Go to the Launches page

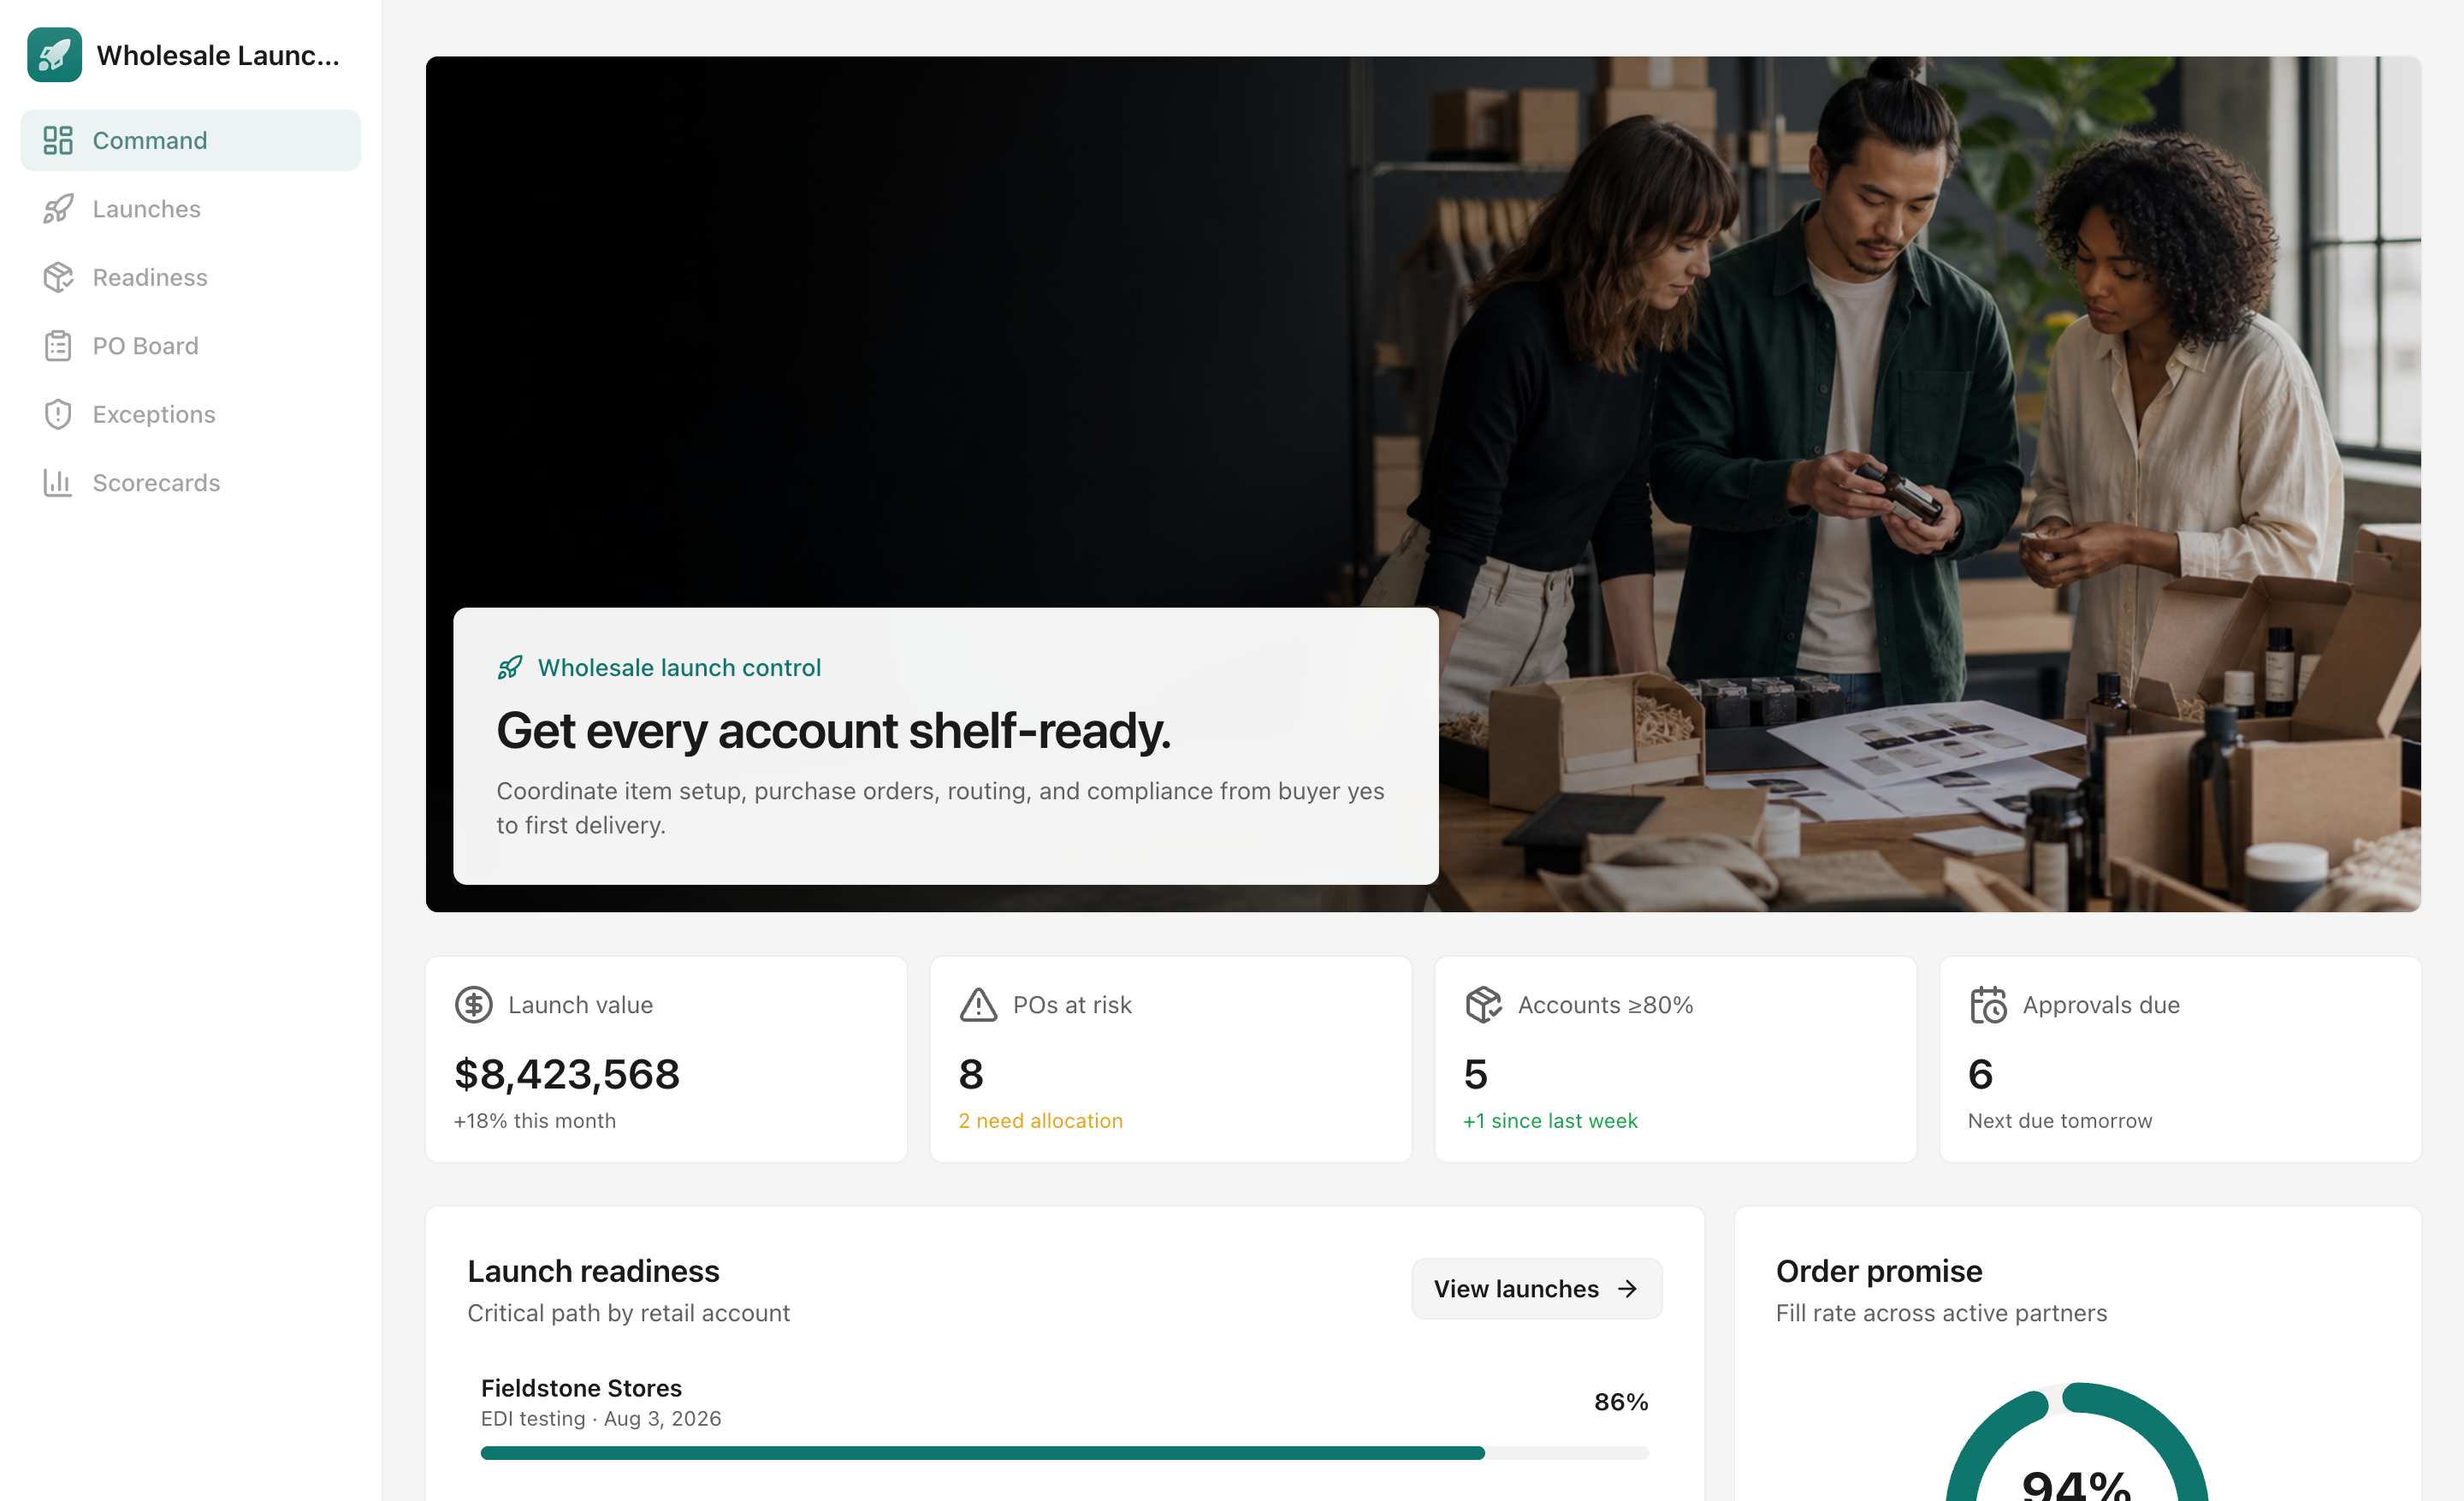(191, 209)
